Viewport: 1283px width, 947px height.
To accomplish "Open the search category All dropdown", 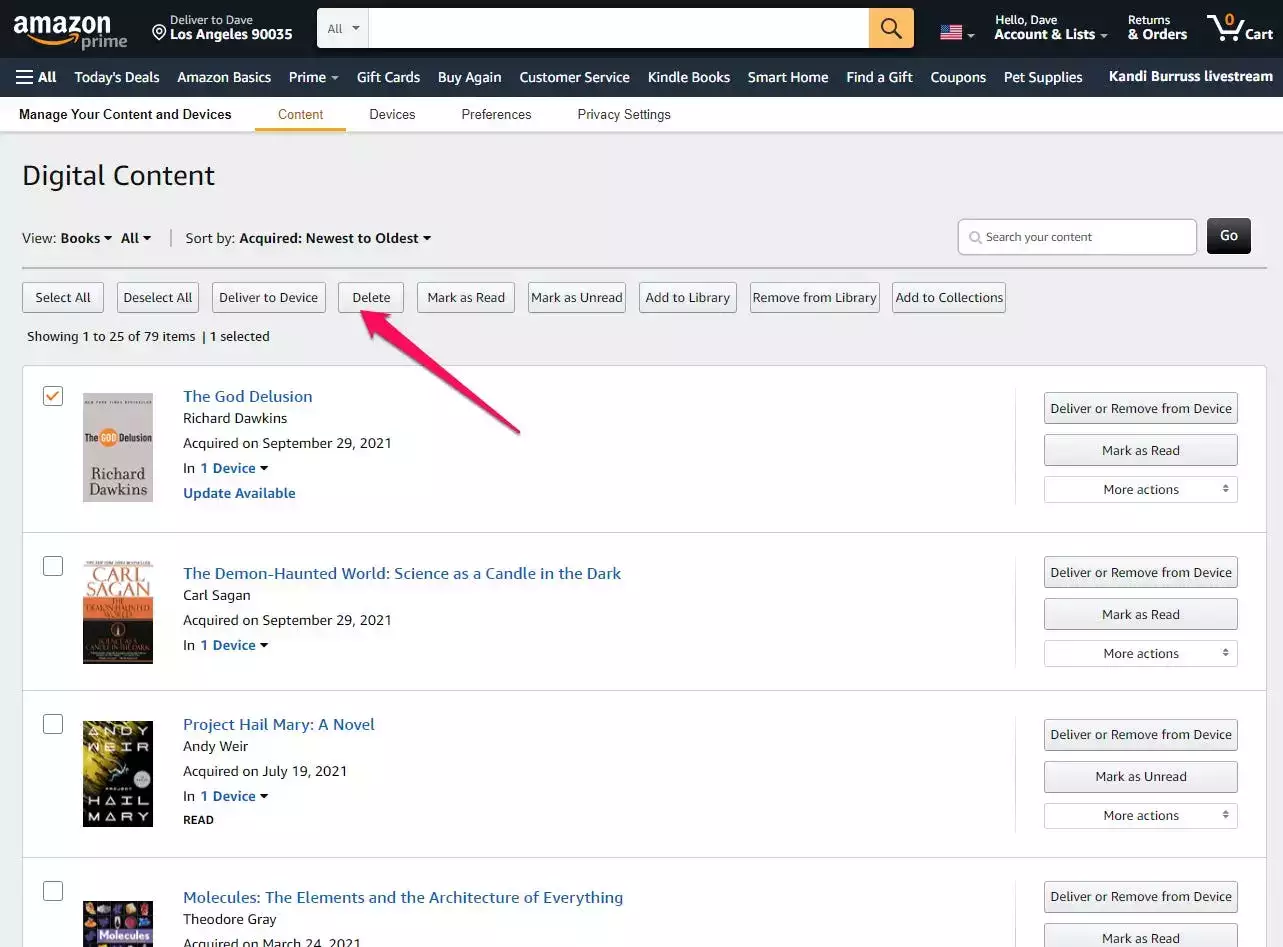I will click(343, 28).
